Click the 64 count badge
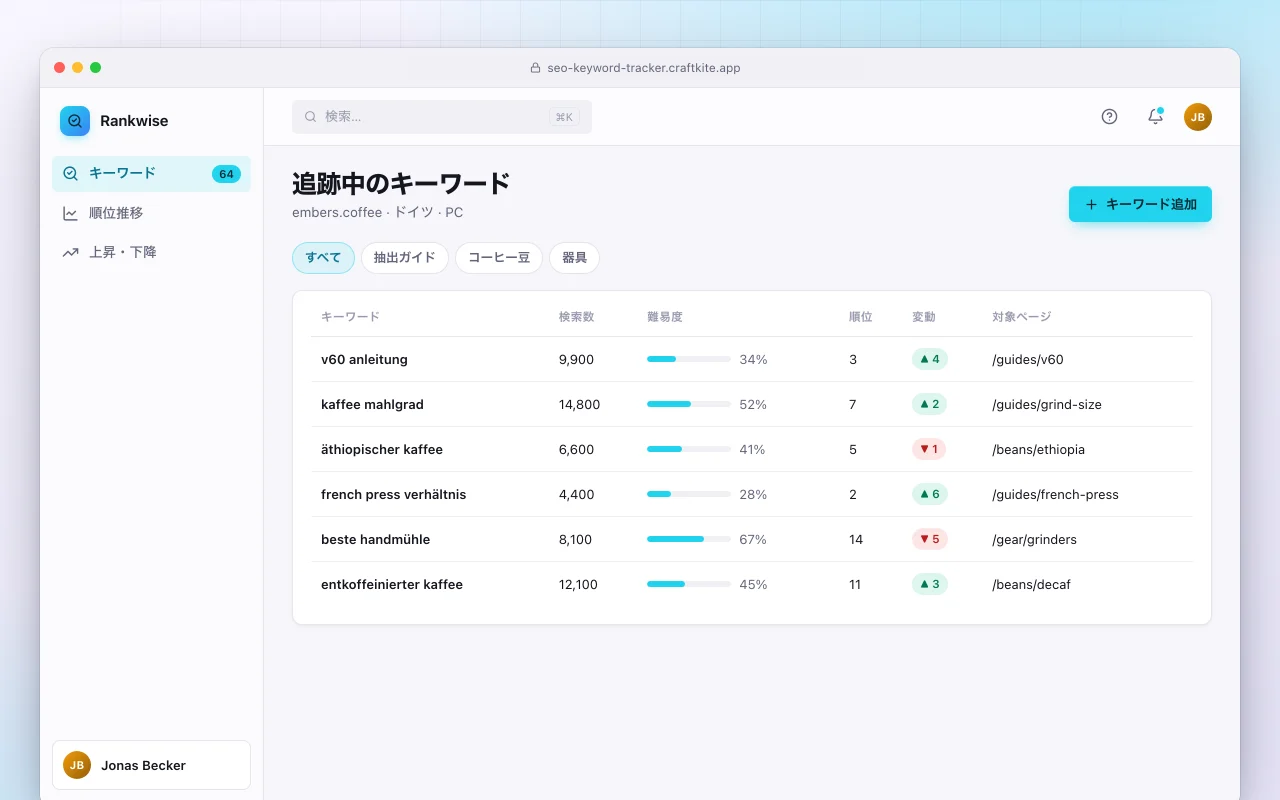 click(226, 174)
